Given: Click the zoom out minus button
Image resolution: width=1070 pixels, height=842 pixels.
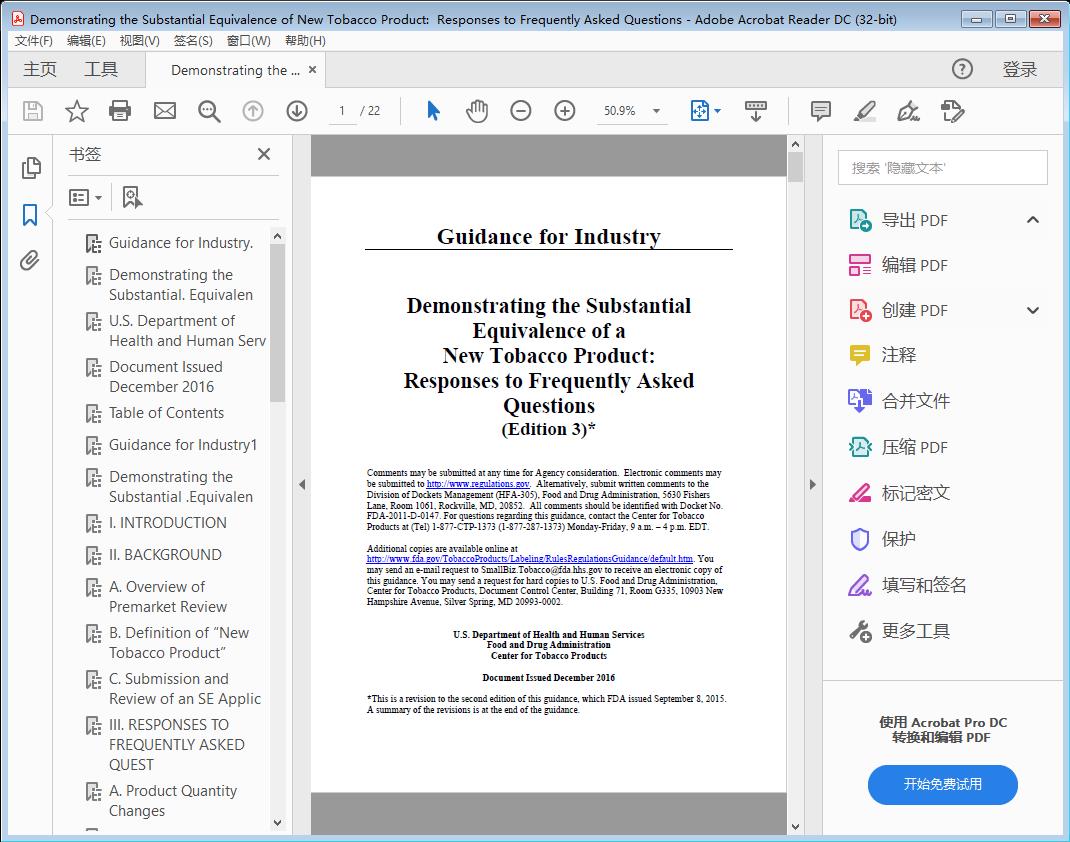Looking at the screenshot, I should (521, 111).
